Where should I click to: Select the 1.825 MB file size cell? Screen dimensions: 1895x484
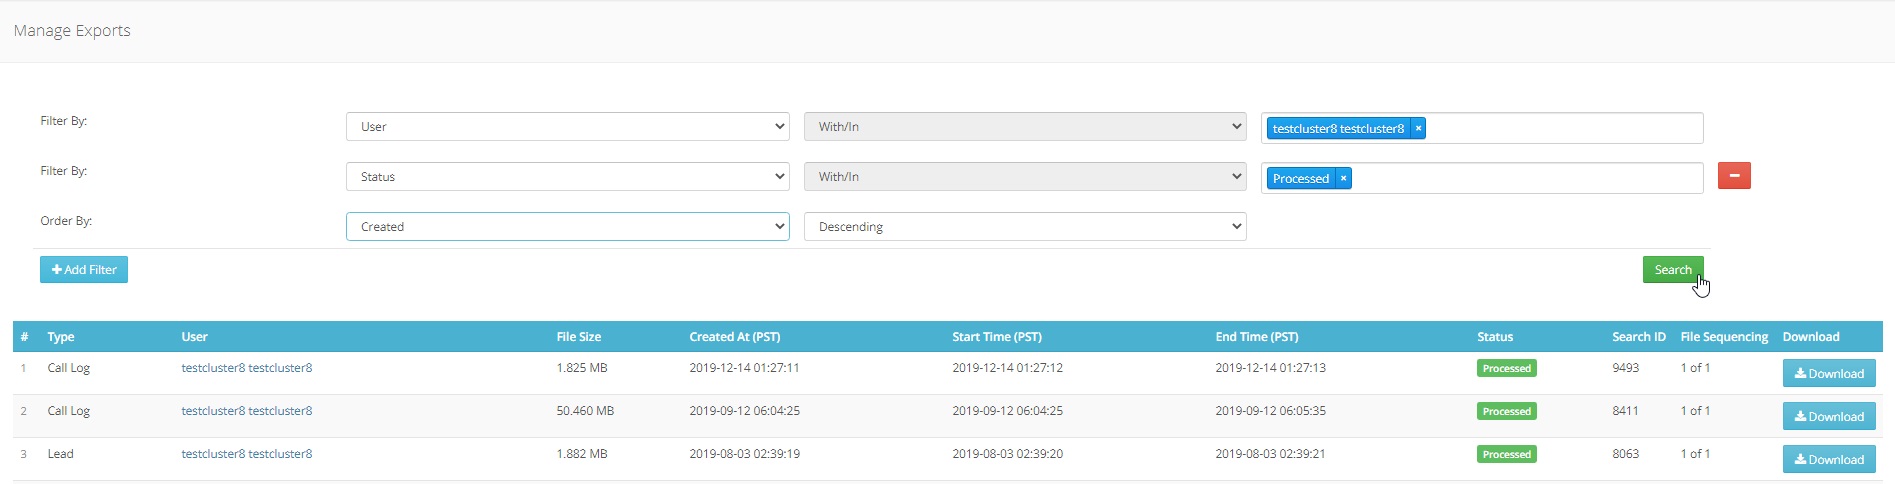click(582, 368)
